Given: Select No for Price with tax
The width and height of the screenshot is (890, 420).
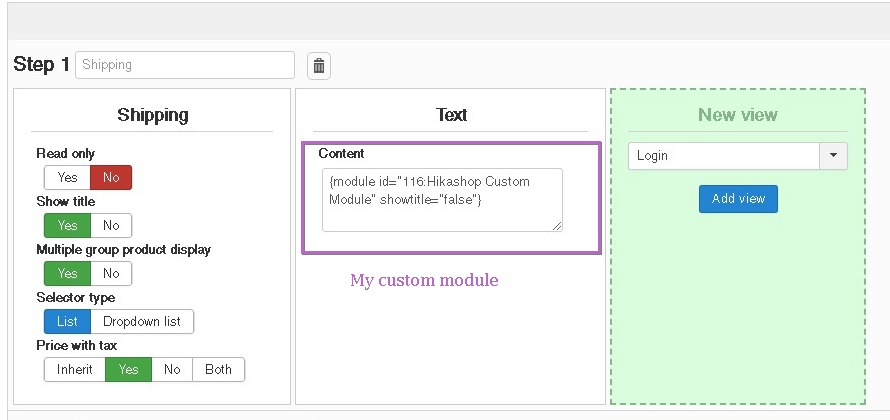Looking at the screenshot, I should (172, 370).
